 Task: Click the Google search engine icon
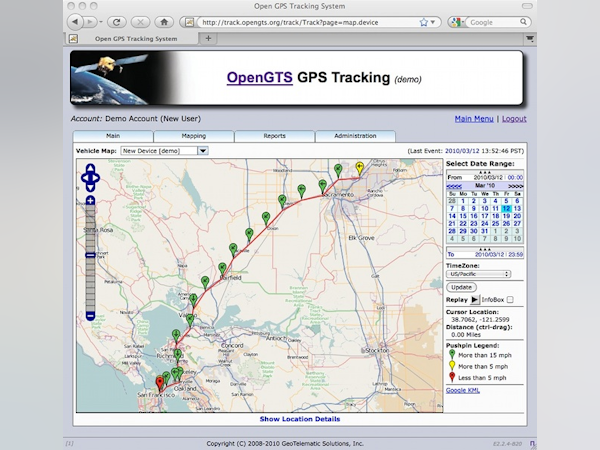[x=455, y=22]
